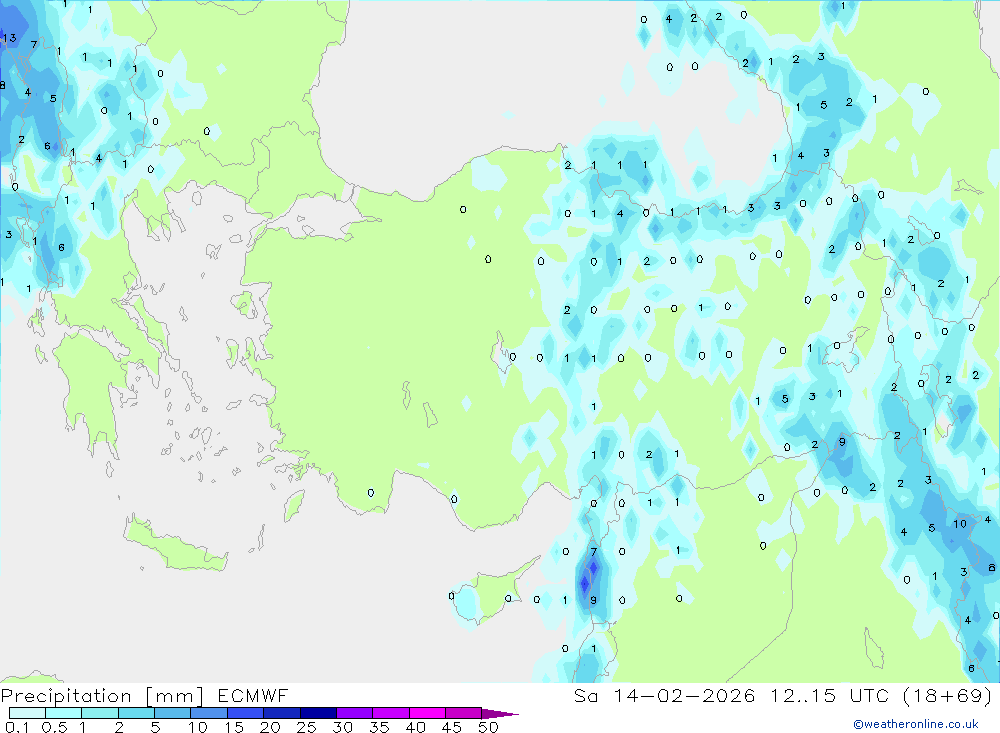Click the date '14-02-2026' text
Viewport: 1000px width, 733px height.
(684, 695)
